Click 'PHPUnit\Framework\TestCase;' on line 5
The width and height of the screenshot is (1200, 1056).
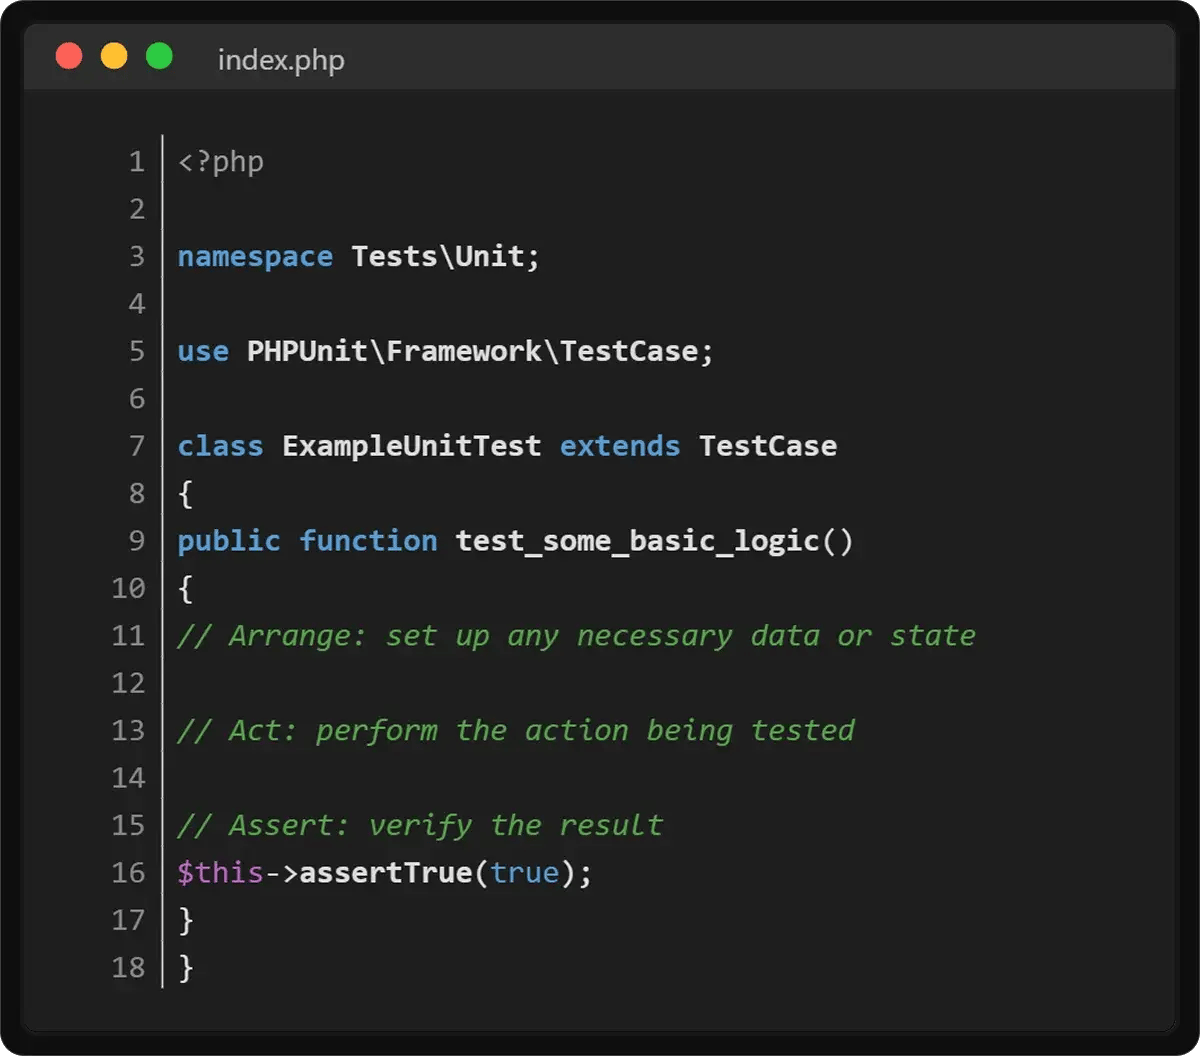click(480, 351)
